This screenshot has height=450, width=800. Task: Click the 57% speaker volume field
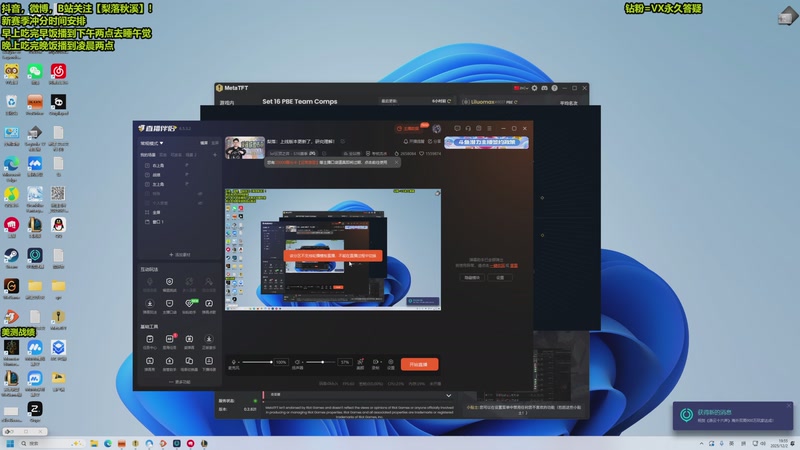345,362
